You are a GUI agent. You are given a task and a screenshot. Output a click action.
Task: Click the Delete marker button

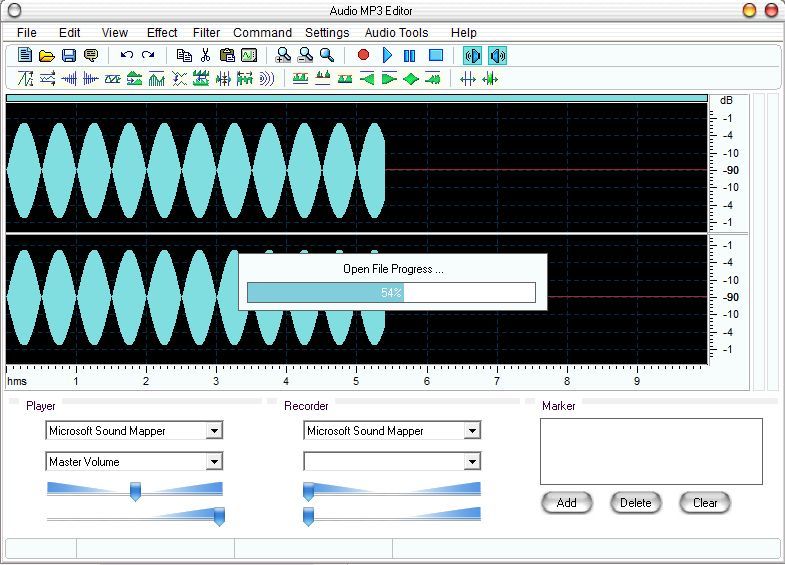click(x=636, y=502)
